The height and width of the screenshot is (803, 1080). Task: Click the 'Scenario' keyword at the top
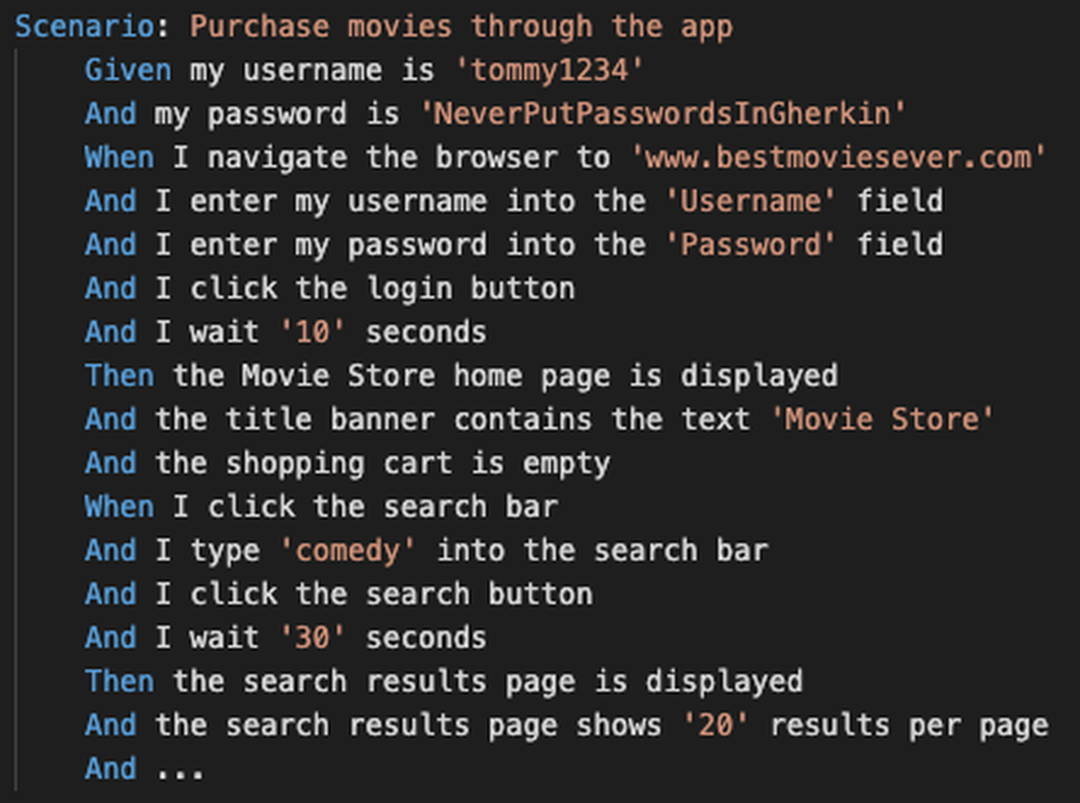click(84, 26)
